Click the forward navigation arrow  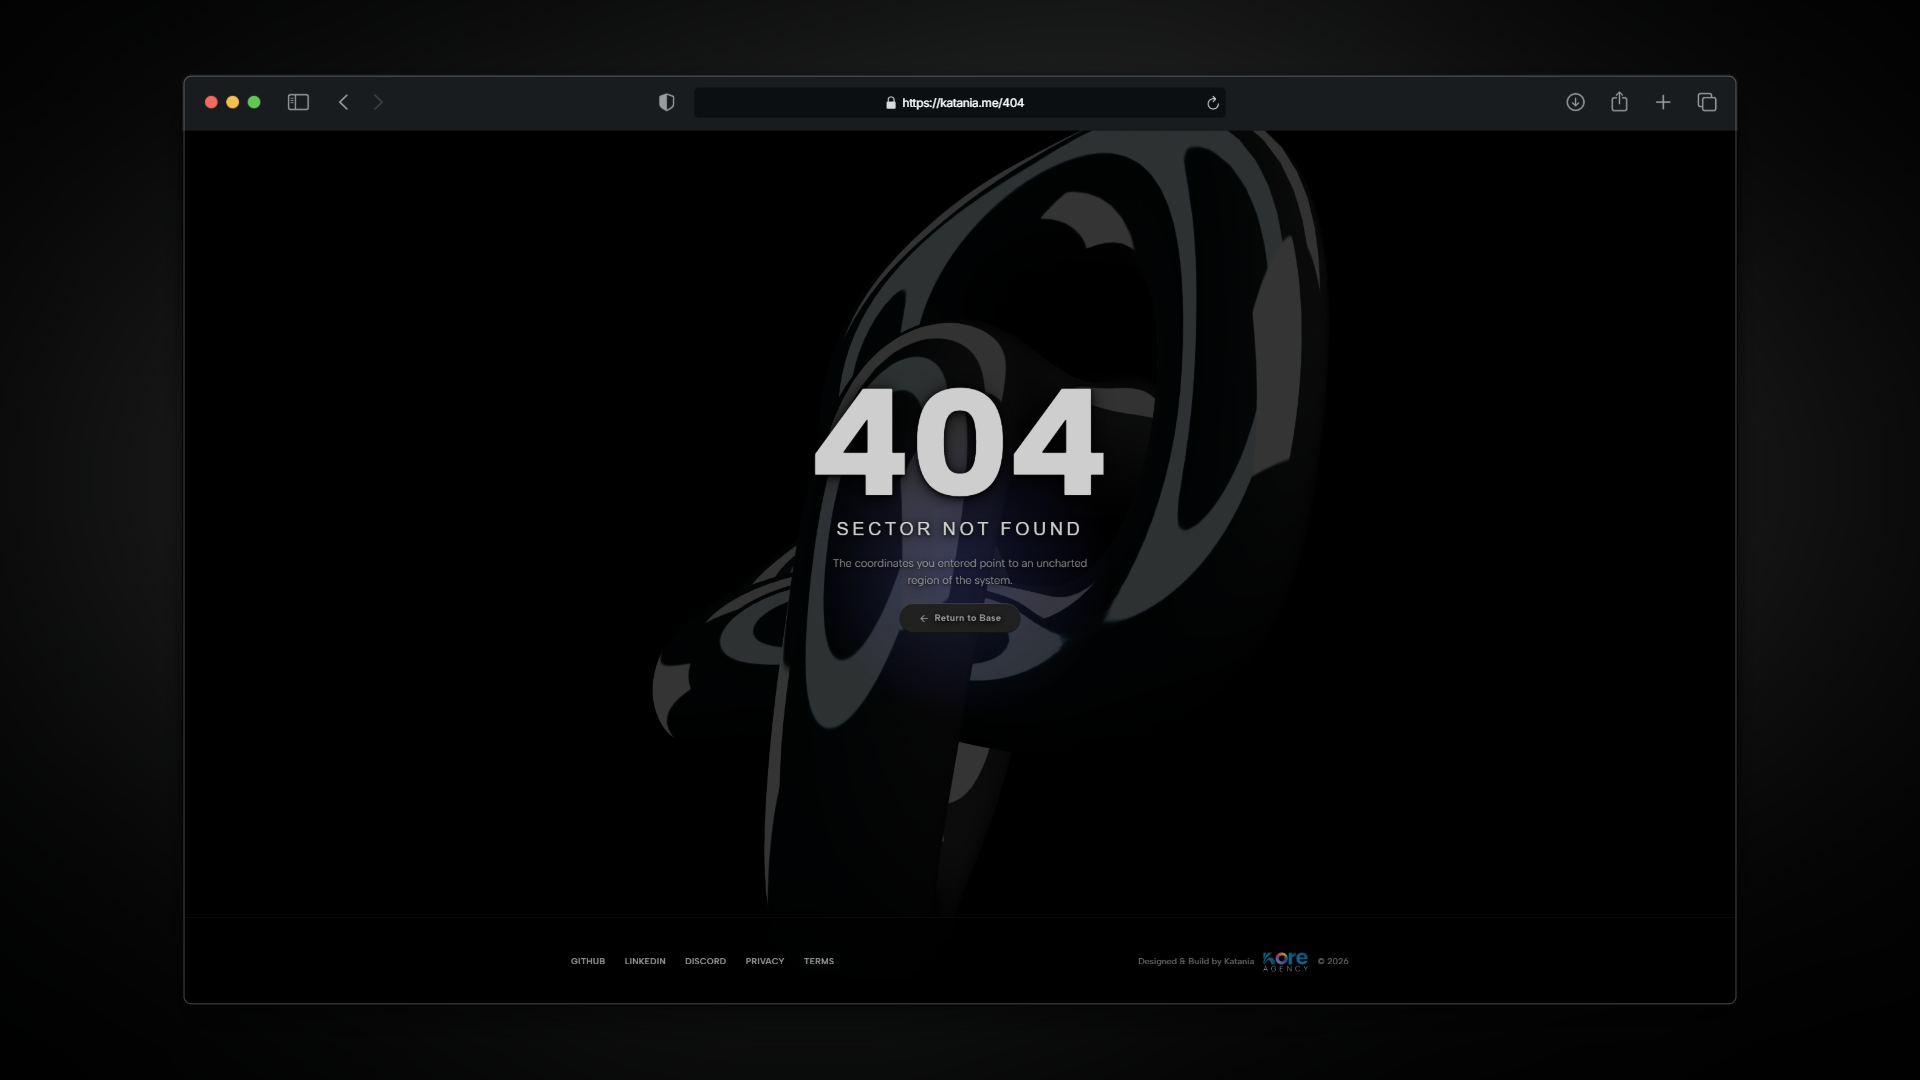coord(378,102)
